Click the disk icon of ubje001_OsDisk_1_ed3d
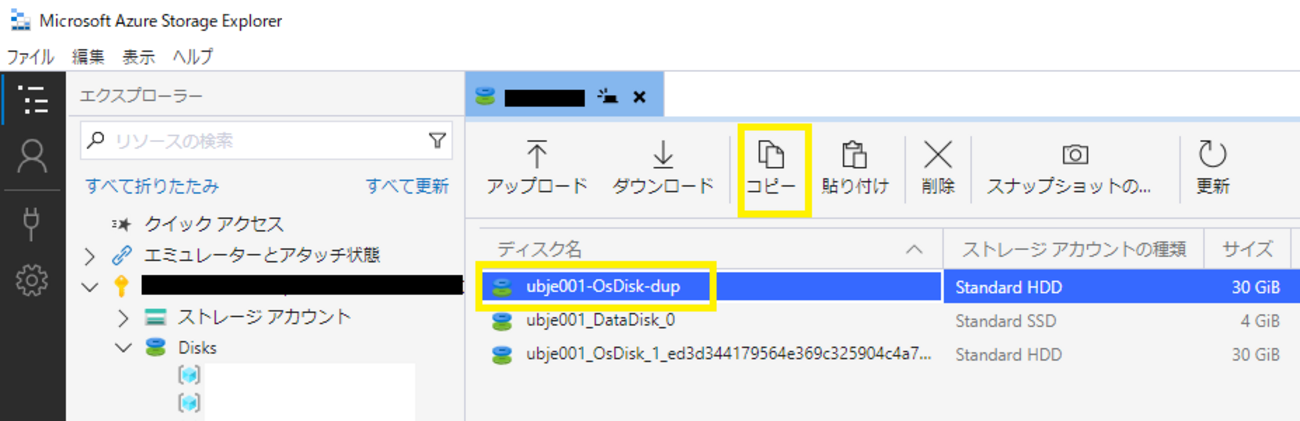The height and width of the screenshot is (421, 1300). [502, 354]
